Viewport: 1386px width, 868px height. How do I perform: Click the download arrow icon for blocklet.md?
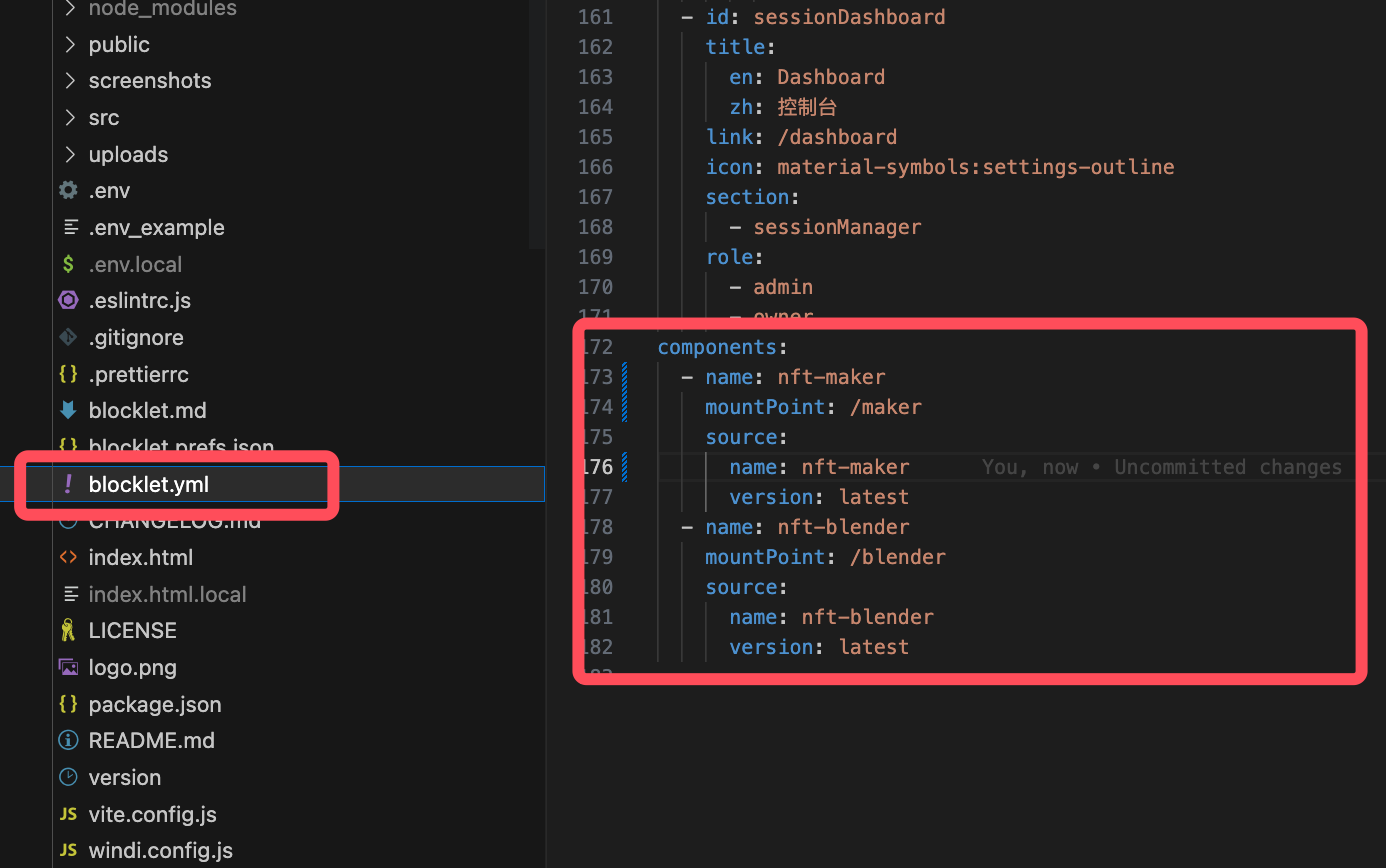click(68, 410)
